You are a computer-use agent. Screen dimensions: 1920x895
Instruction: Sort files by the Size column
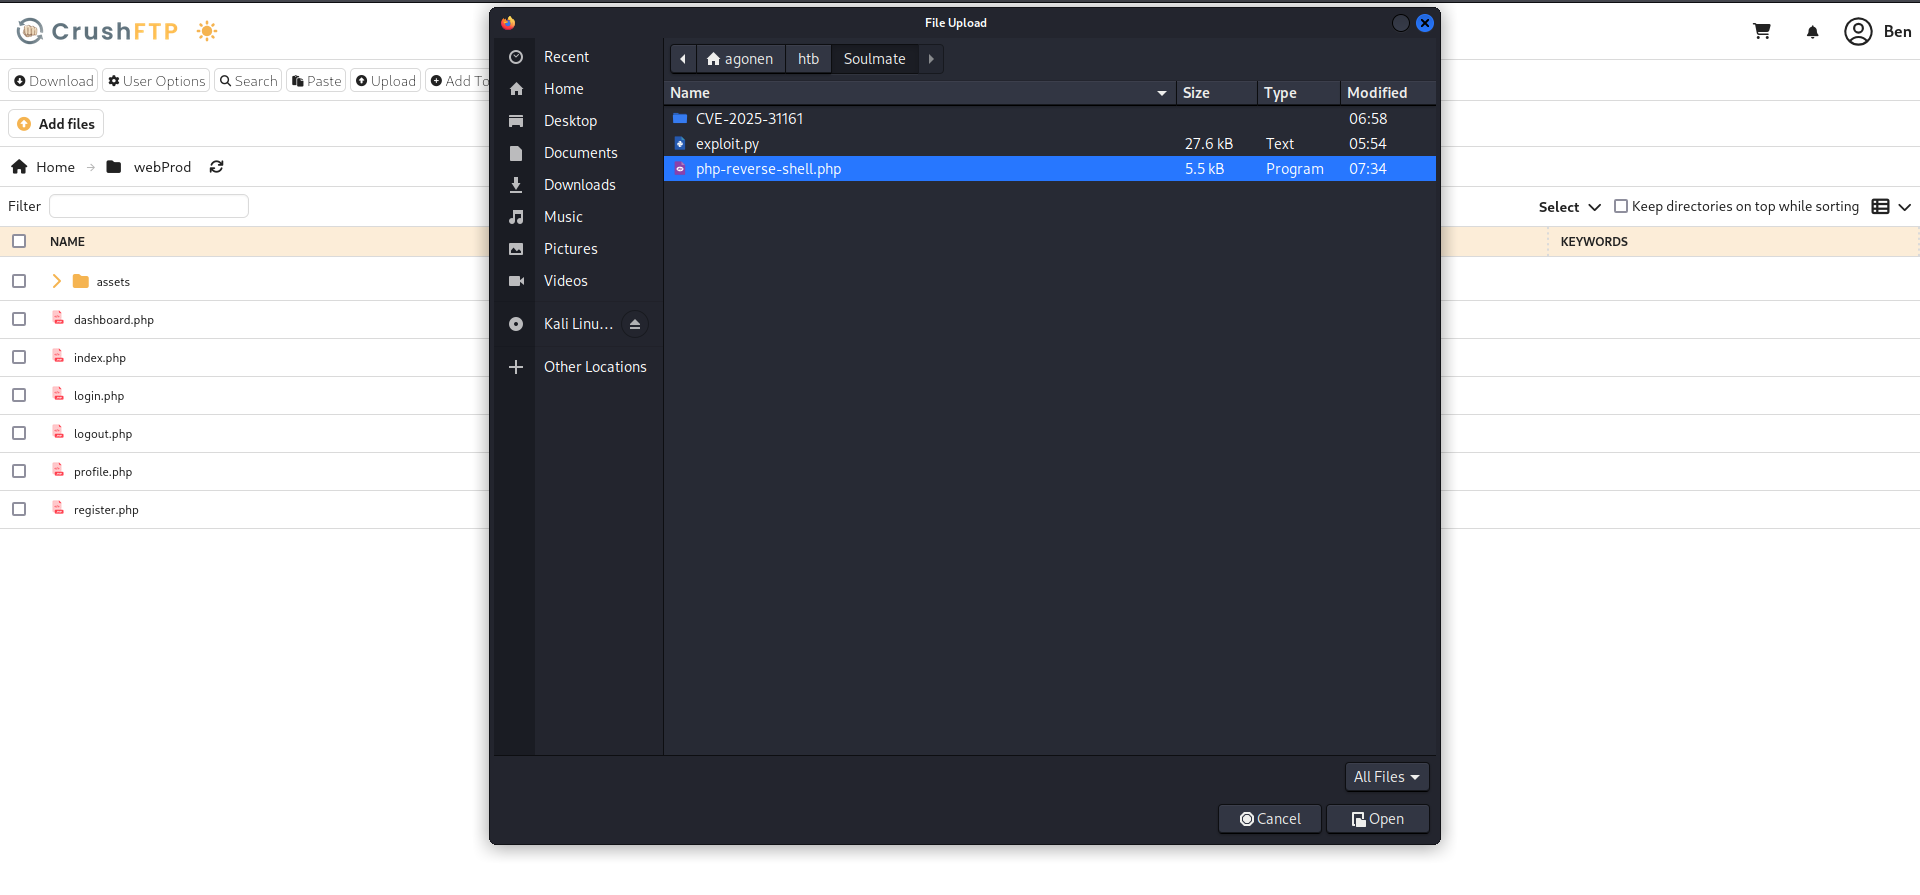pos(1216,93)
